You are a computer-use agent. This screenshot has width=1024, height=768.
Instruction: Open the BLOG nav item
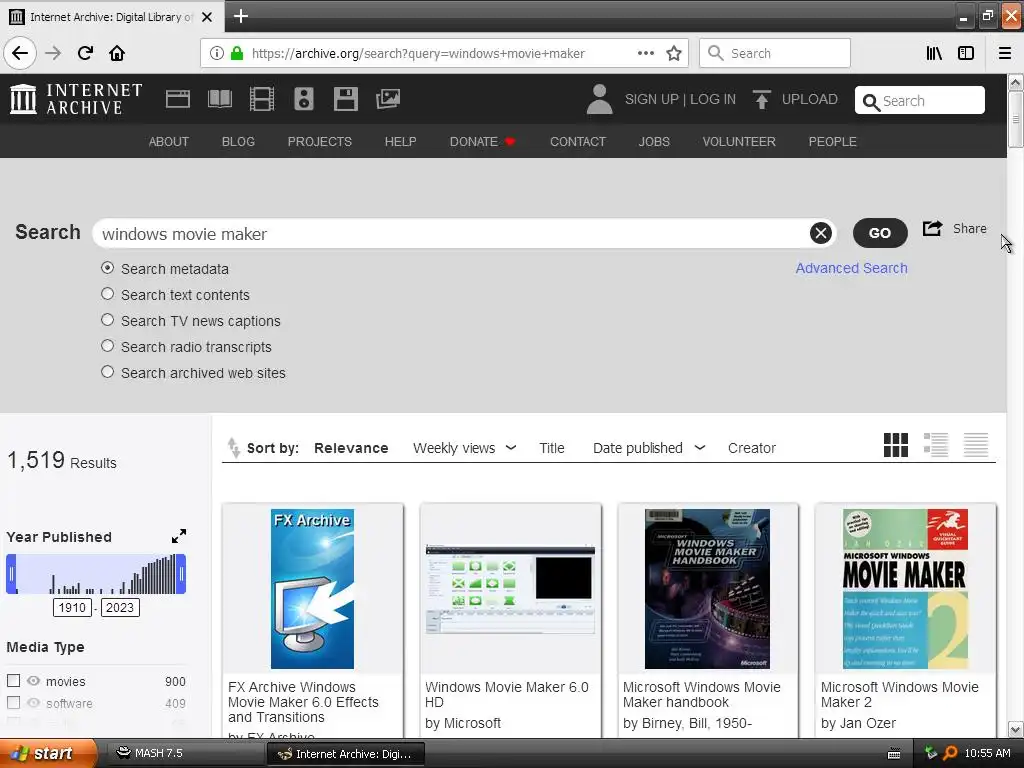[238, 142]
